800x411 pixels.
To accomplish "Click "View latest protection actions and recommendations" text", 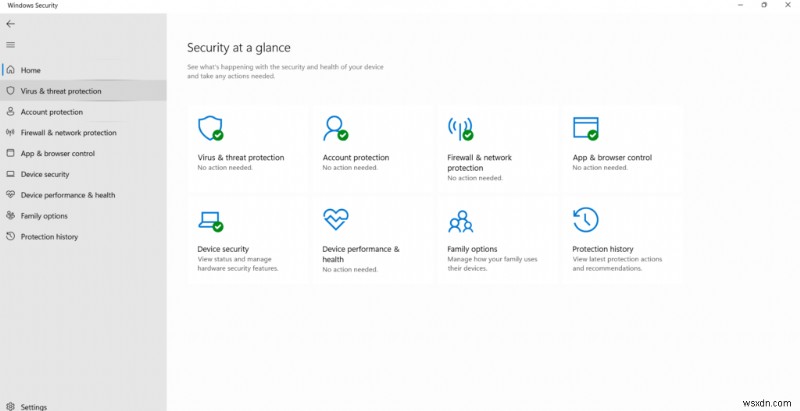I will 617,264.
